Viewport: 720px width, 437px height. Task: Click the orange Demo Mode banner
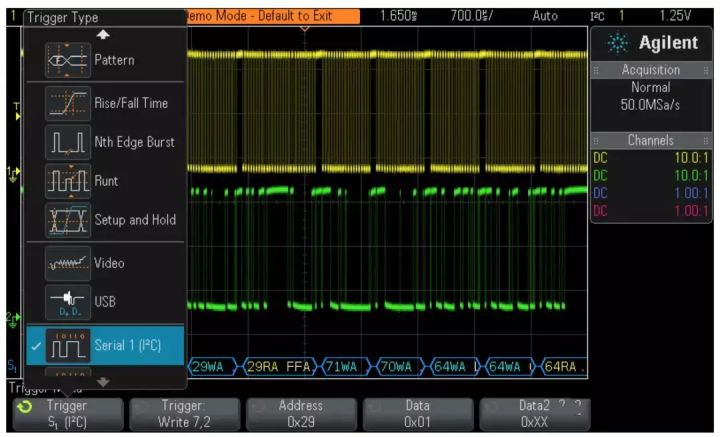272,17
